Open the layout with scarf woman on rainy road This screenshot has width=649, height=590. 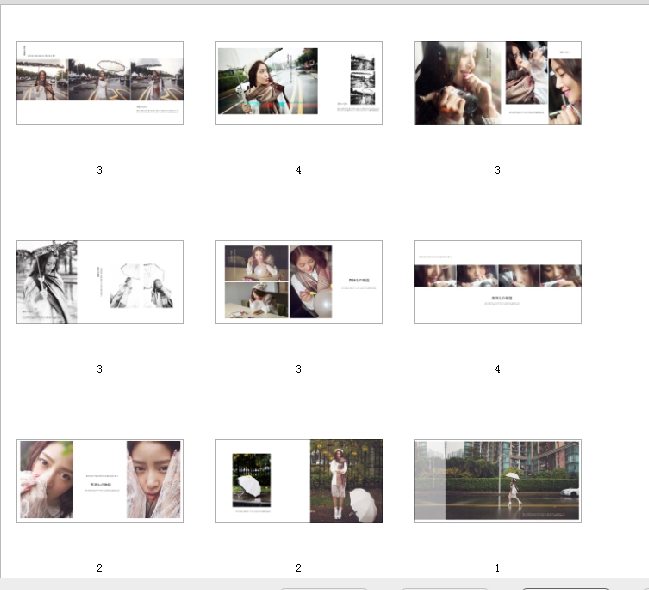299,83
